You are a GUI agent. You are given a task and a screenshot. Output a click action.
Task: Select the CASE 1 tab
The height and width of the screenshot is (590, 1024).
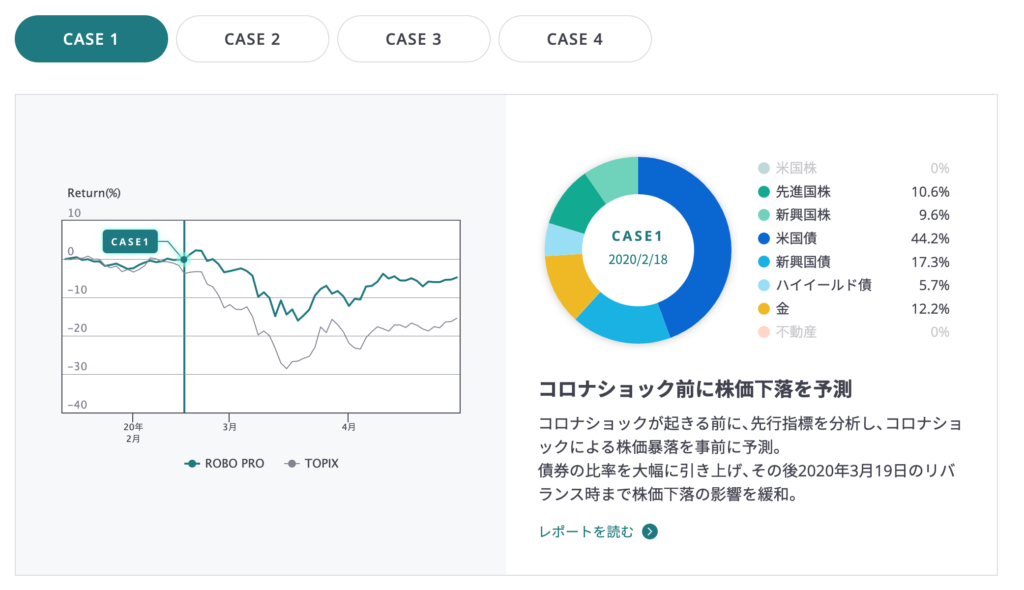(91, 39)
